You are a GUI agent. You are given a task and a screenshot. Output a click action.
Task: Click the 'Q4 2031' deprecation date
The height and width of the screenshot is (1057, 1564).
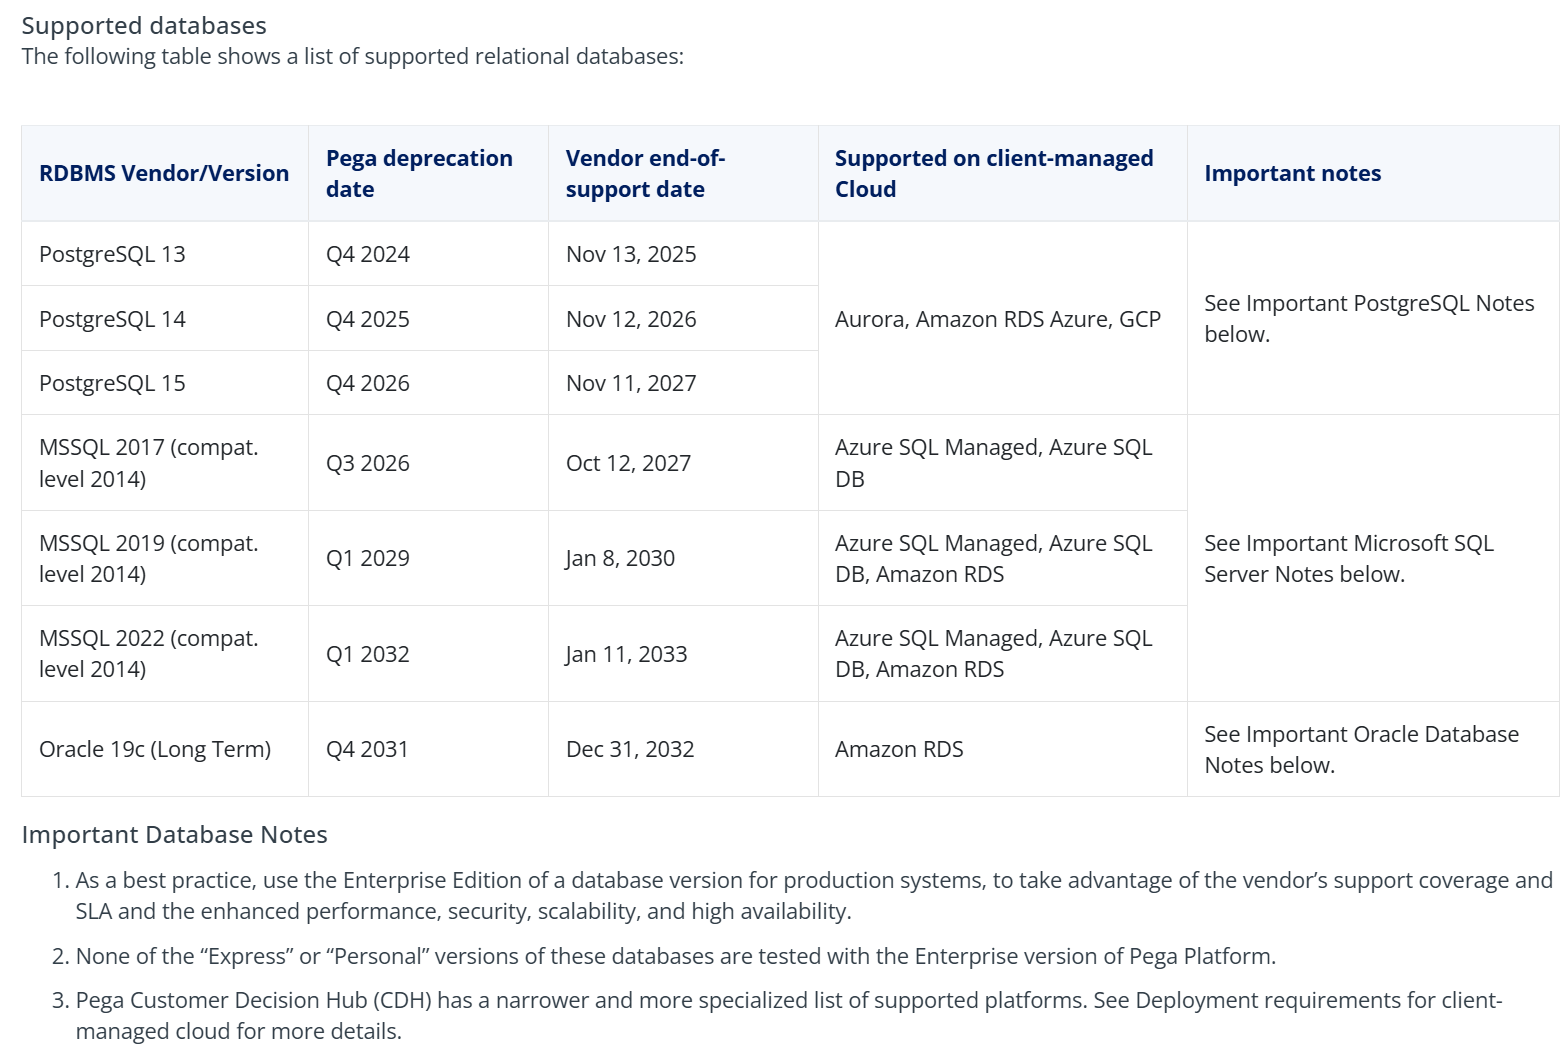pyautogui.click(x=368, y=749)
